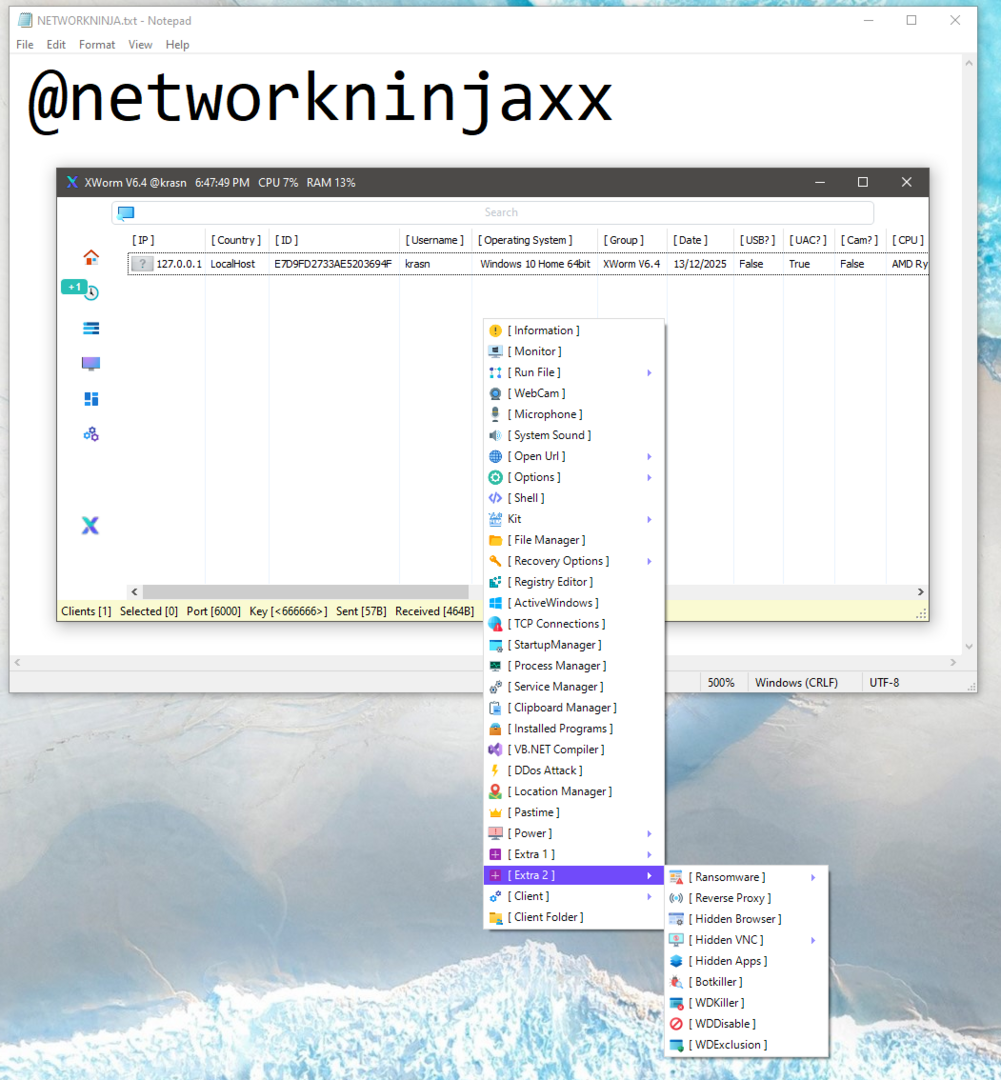Click the Location Manager map pin icon
The image size is (1001, 1080).
tap(495, 792)
